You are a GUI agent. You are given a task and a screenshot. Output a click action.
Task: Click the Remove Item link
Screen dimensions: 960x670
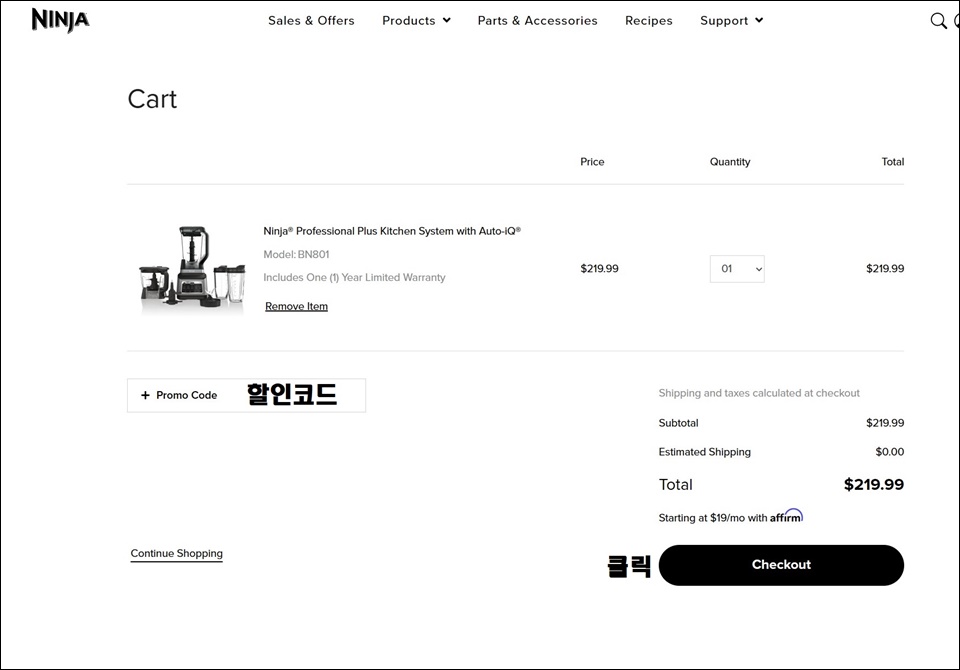click(x=296, y=306)
